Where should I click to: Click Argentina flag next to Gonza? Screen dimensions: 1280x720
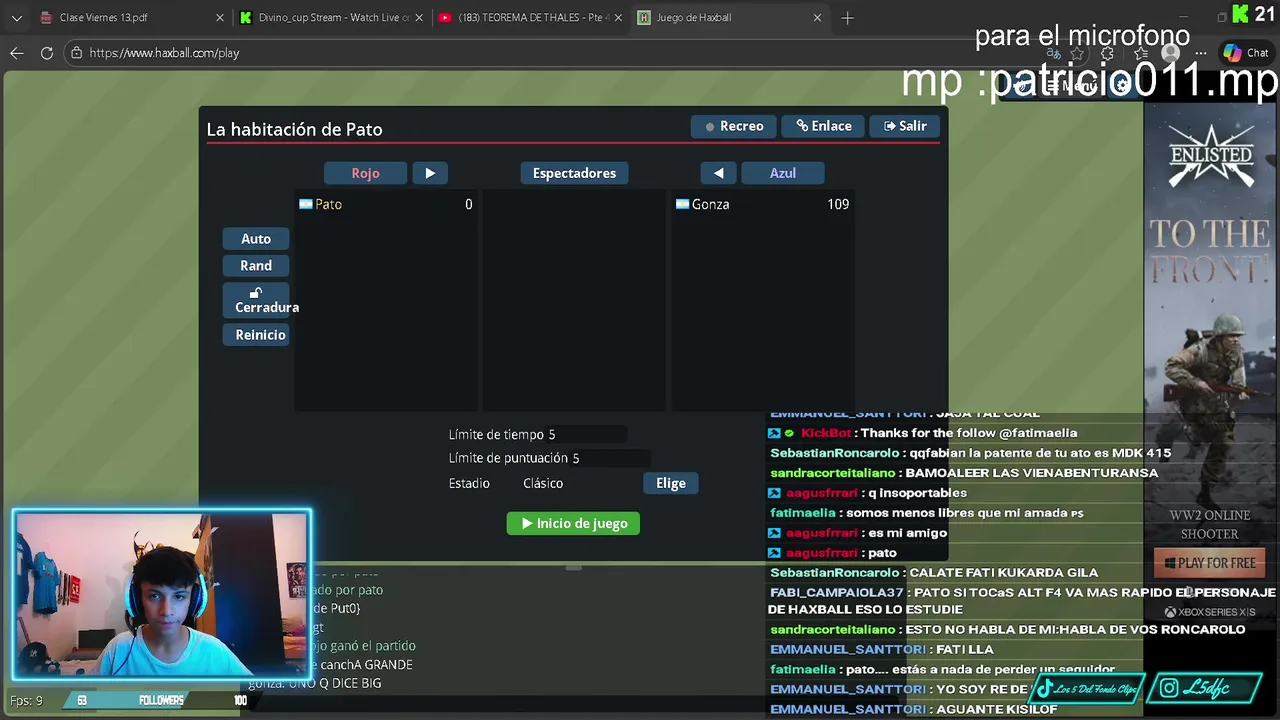682,204
